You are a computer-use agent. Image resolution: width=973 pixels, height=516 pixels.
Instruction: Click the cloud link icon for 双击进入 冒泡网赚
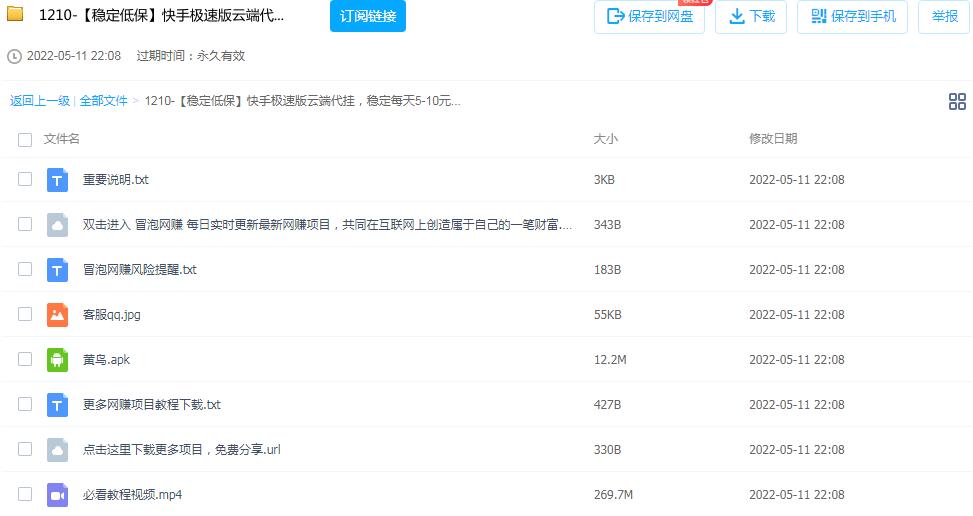pos(58,225)
